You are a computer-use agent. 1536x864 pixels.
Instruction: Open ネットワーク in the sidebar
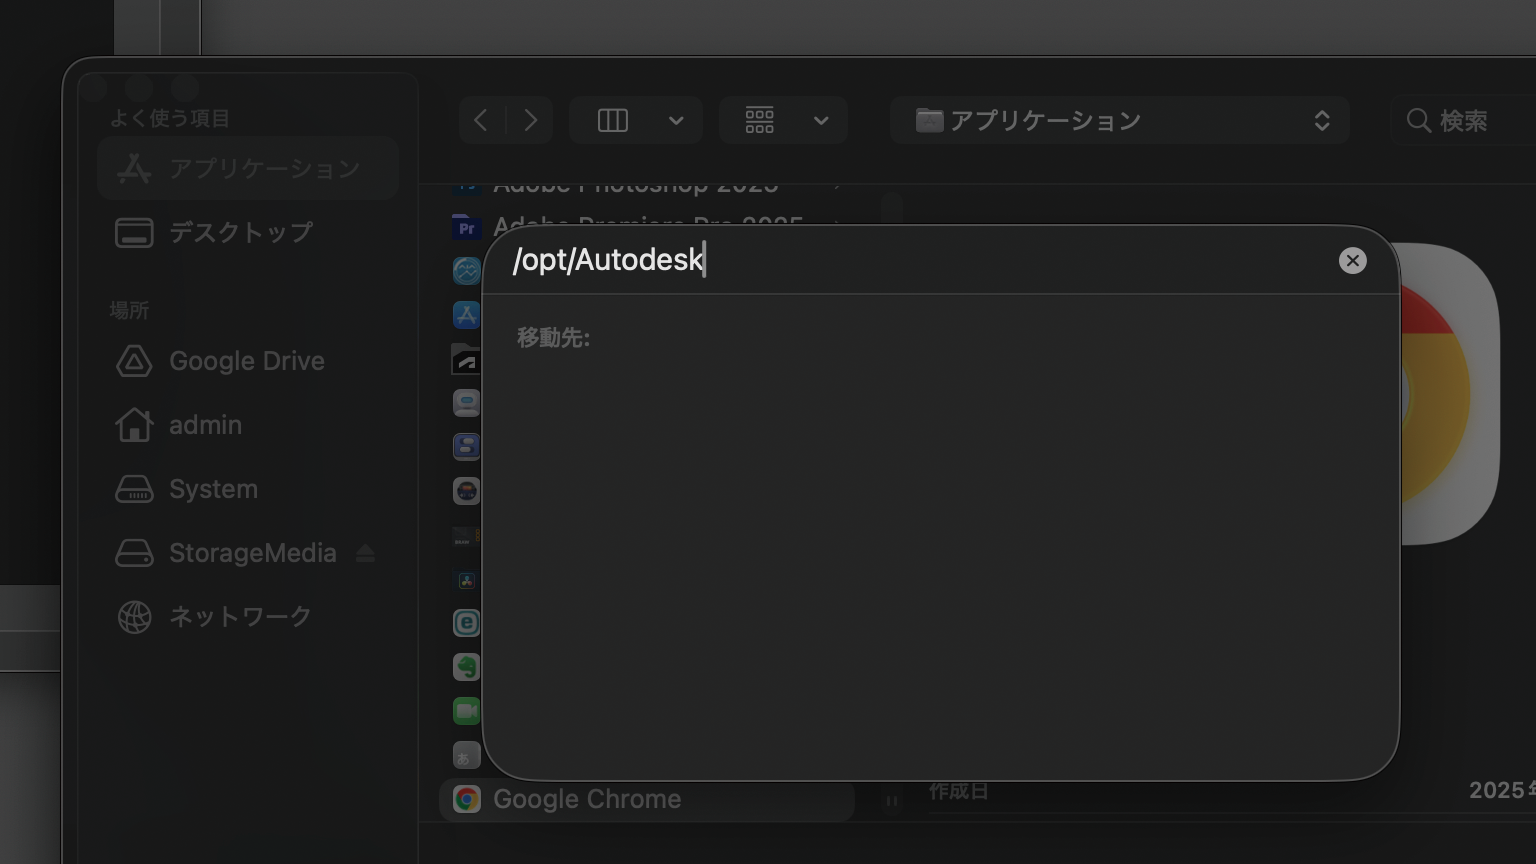240,617
